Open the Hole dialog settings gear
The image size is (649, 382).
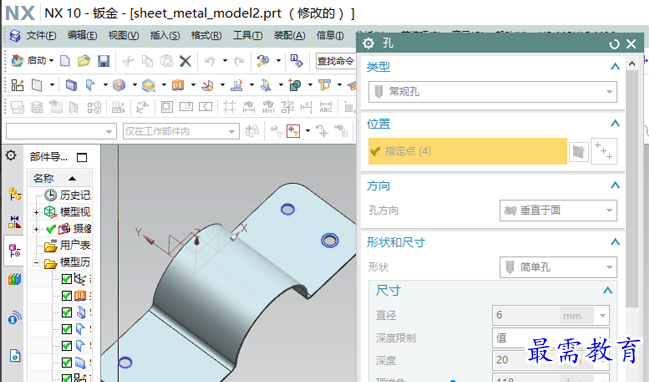click(x=368, y=43)
